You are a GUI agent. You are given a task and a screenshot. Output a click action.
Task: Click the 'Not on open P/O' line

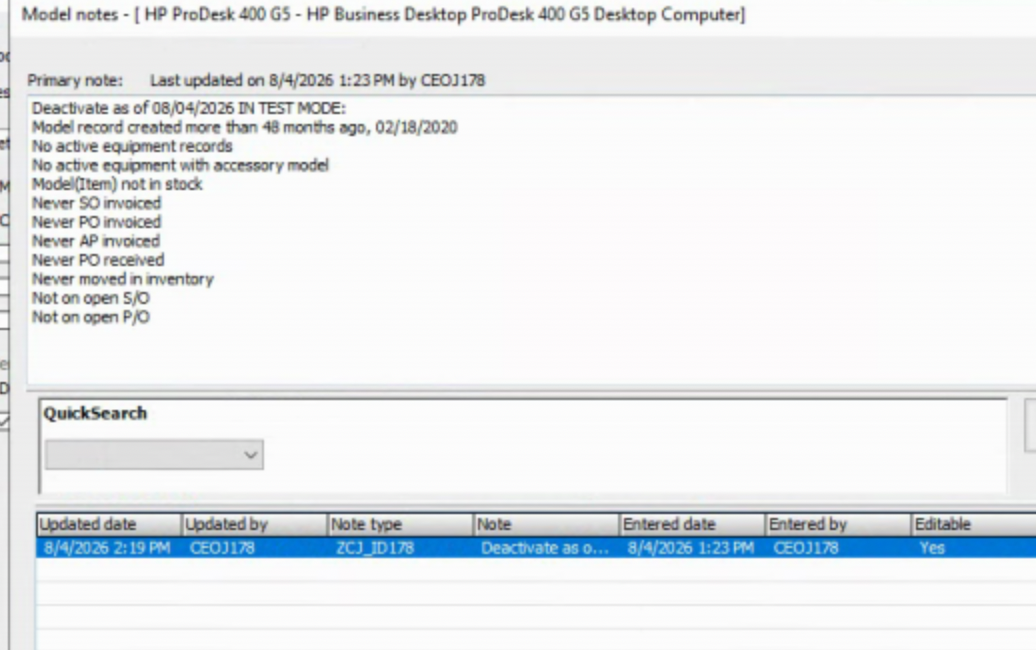(91, 317)
